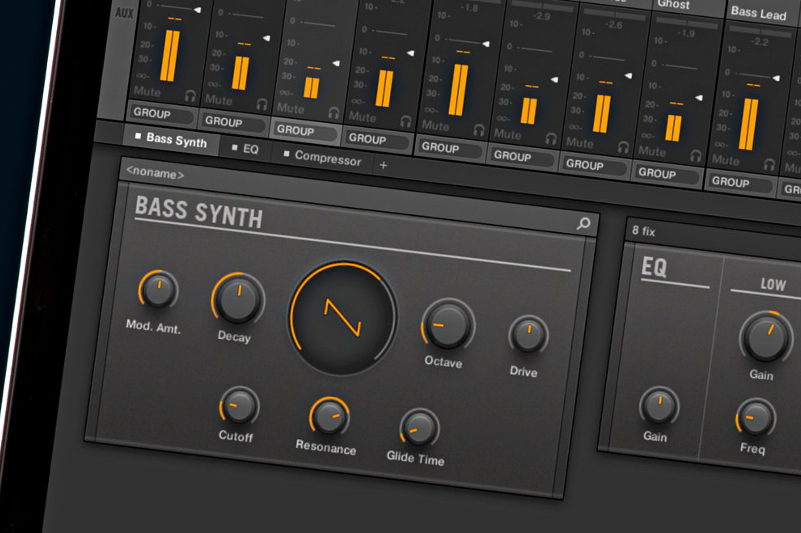
Task: Click fader triangle handle on first channel
Action: 197,10
